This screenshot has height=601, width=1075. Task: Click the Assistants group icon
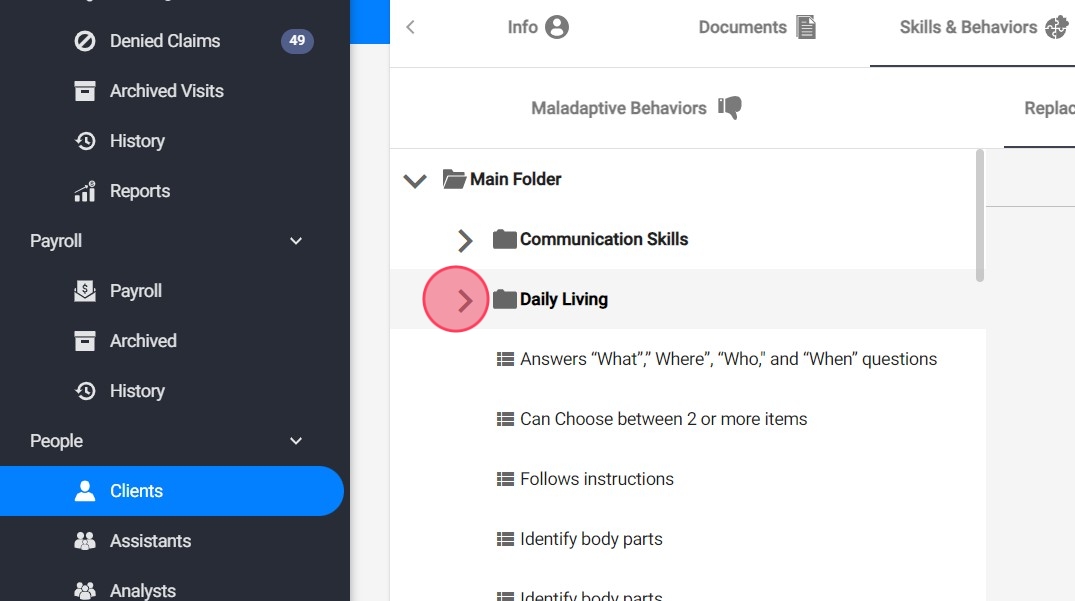coord(85,541)
